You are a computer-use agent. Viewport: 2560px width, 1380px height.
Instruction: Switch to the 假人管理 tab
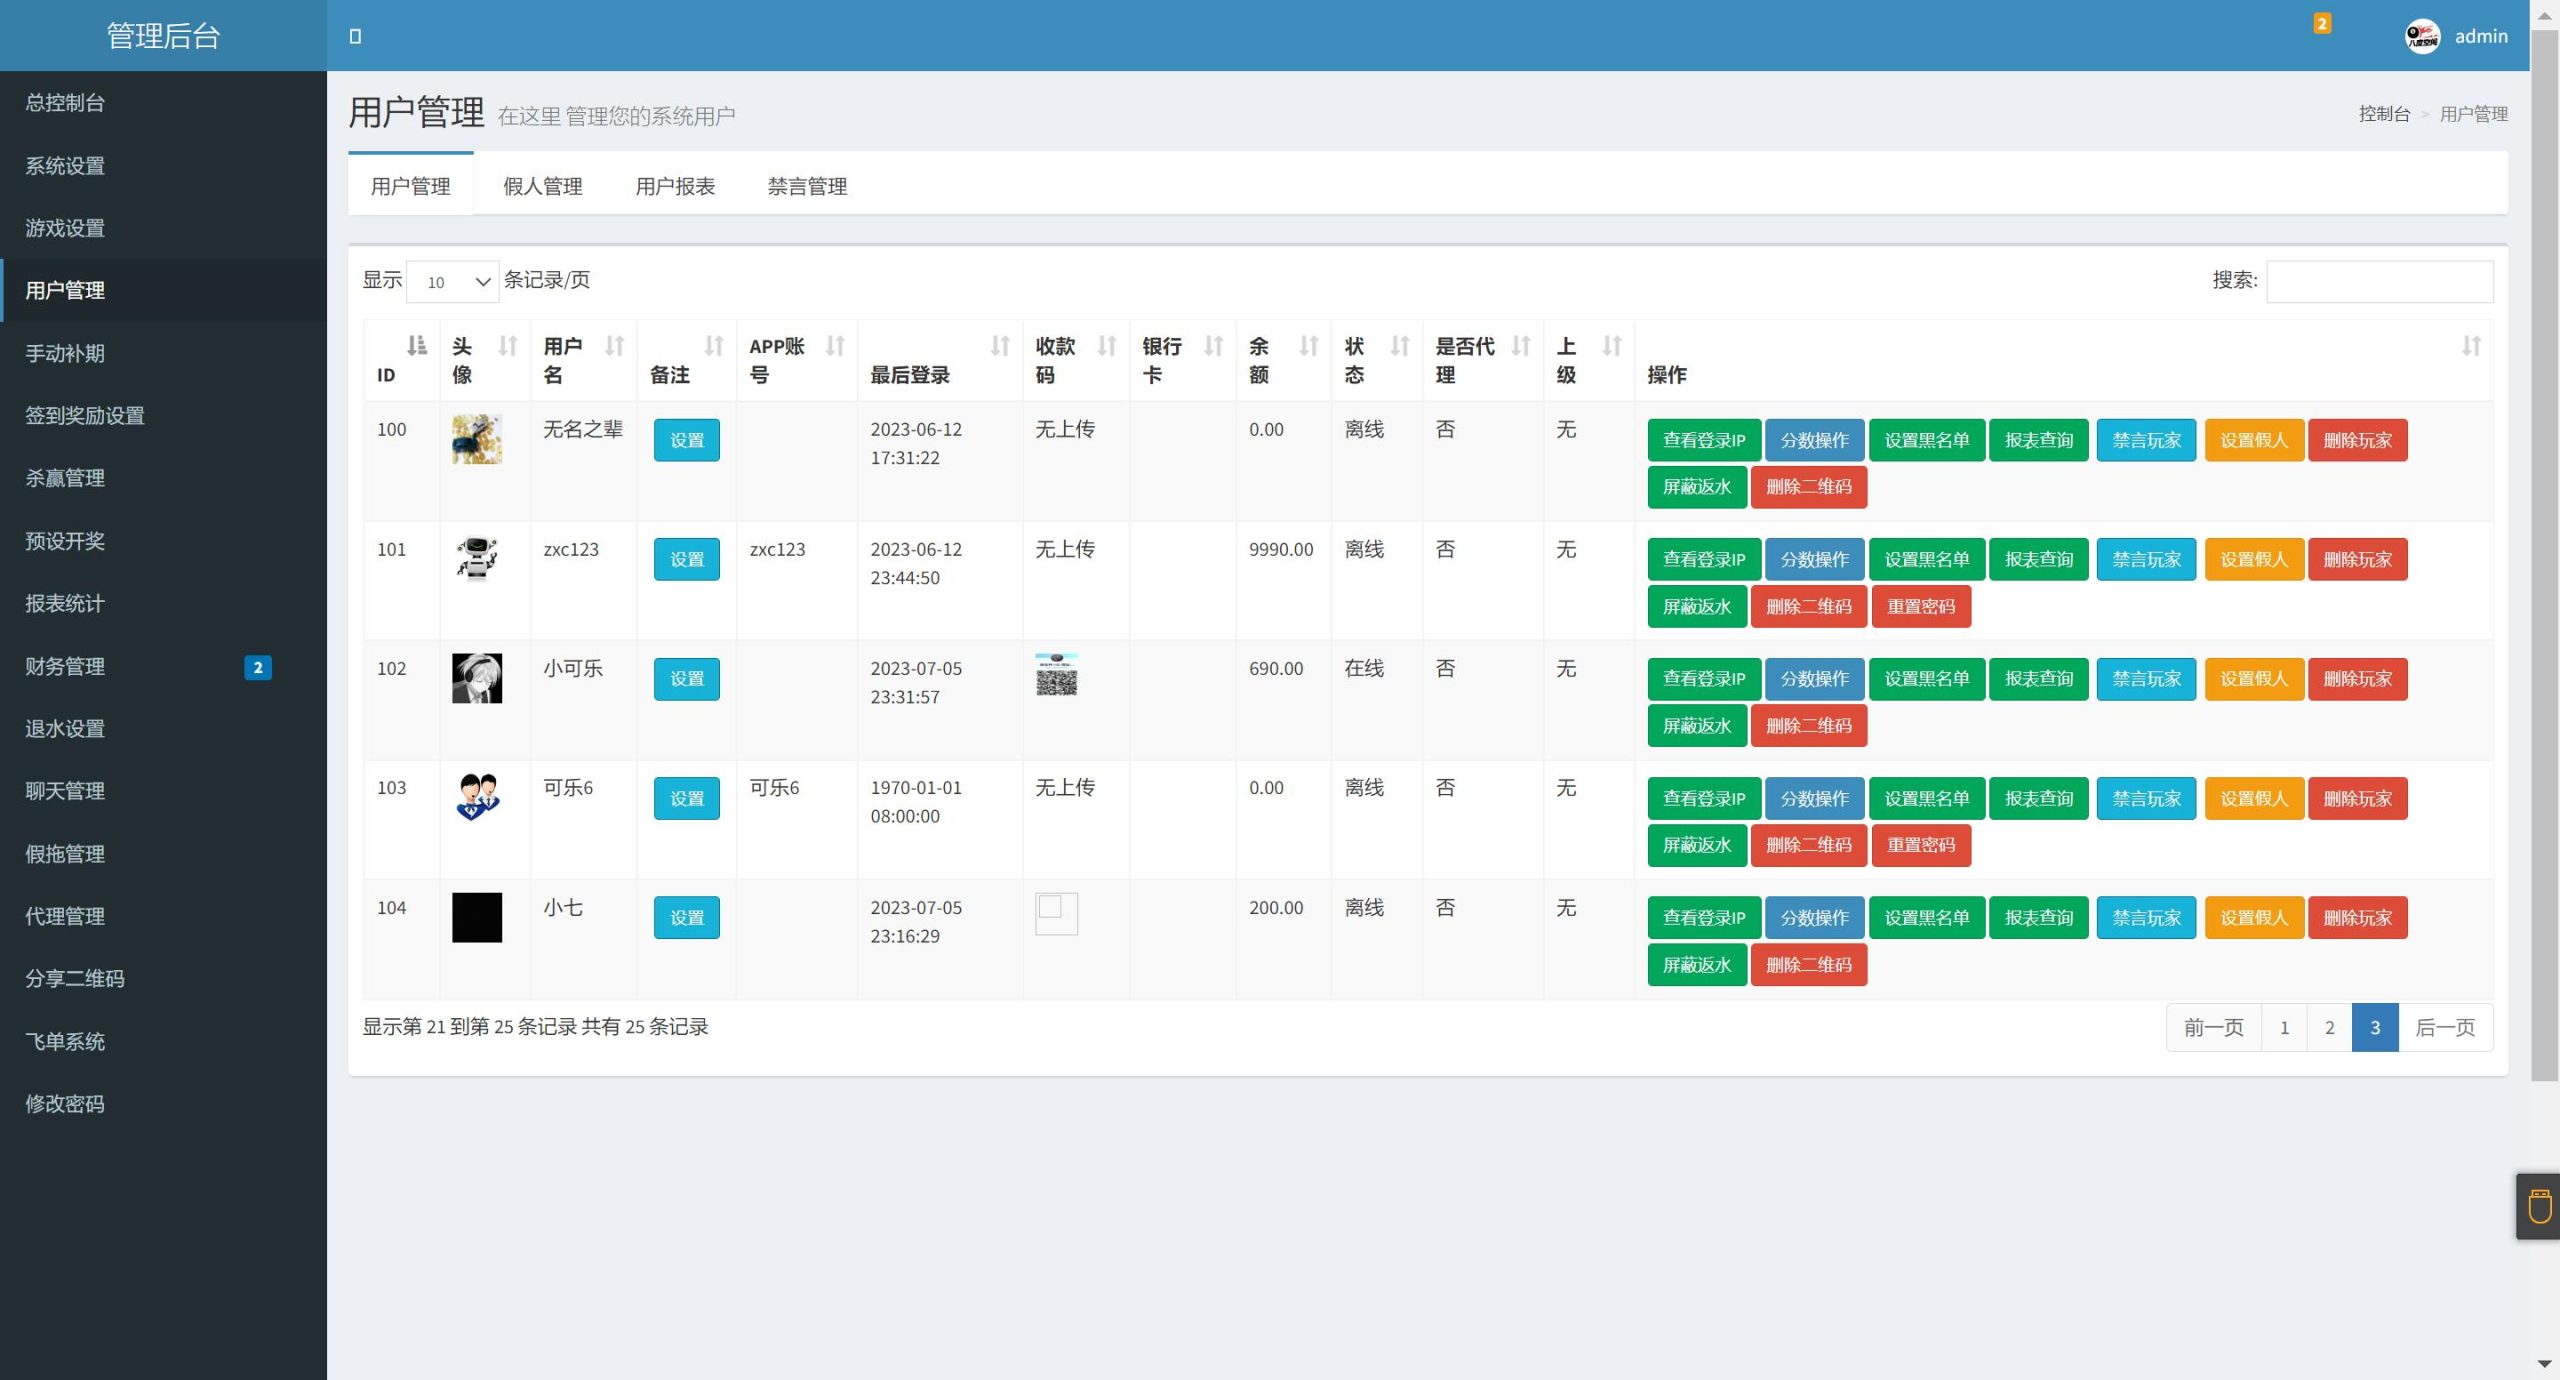point(542,187)
